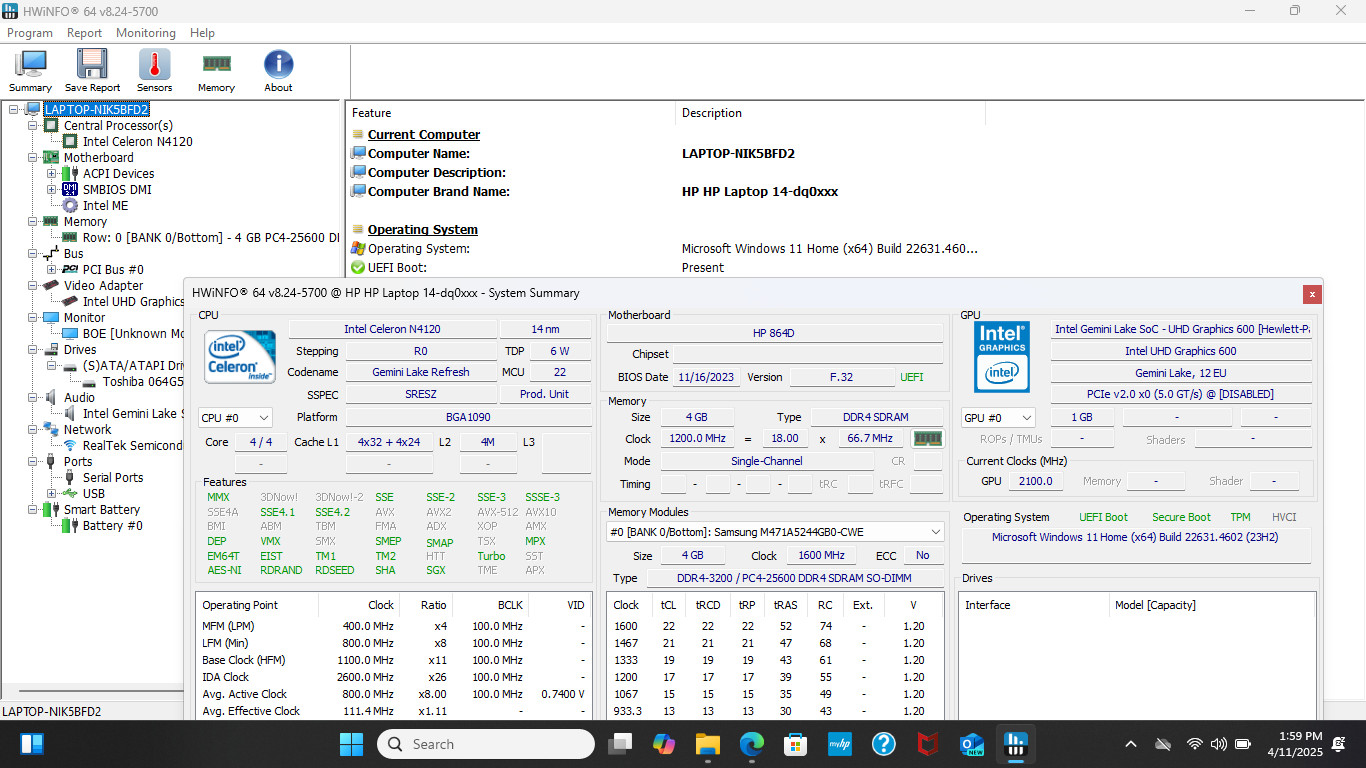1366x768 pixels.
Task: Open McAfee icon in taskbar
Action: coord(928,744)
